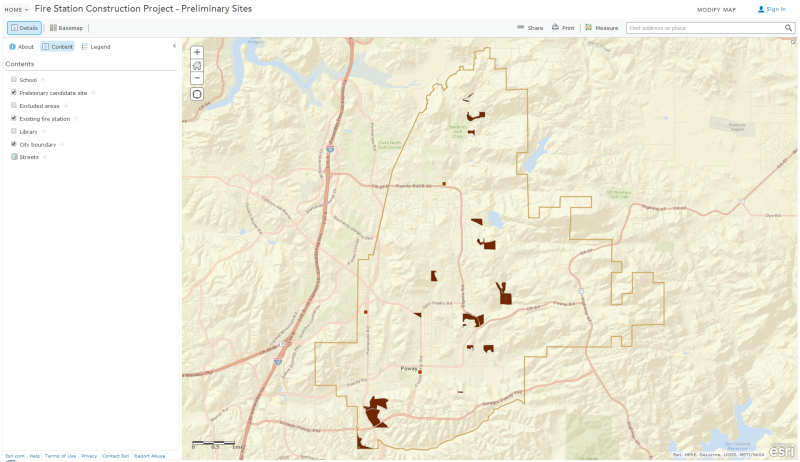Viewport: 800px width, 462px height.
Task: Click the find my location button
Action: 197,94
